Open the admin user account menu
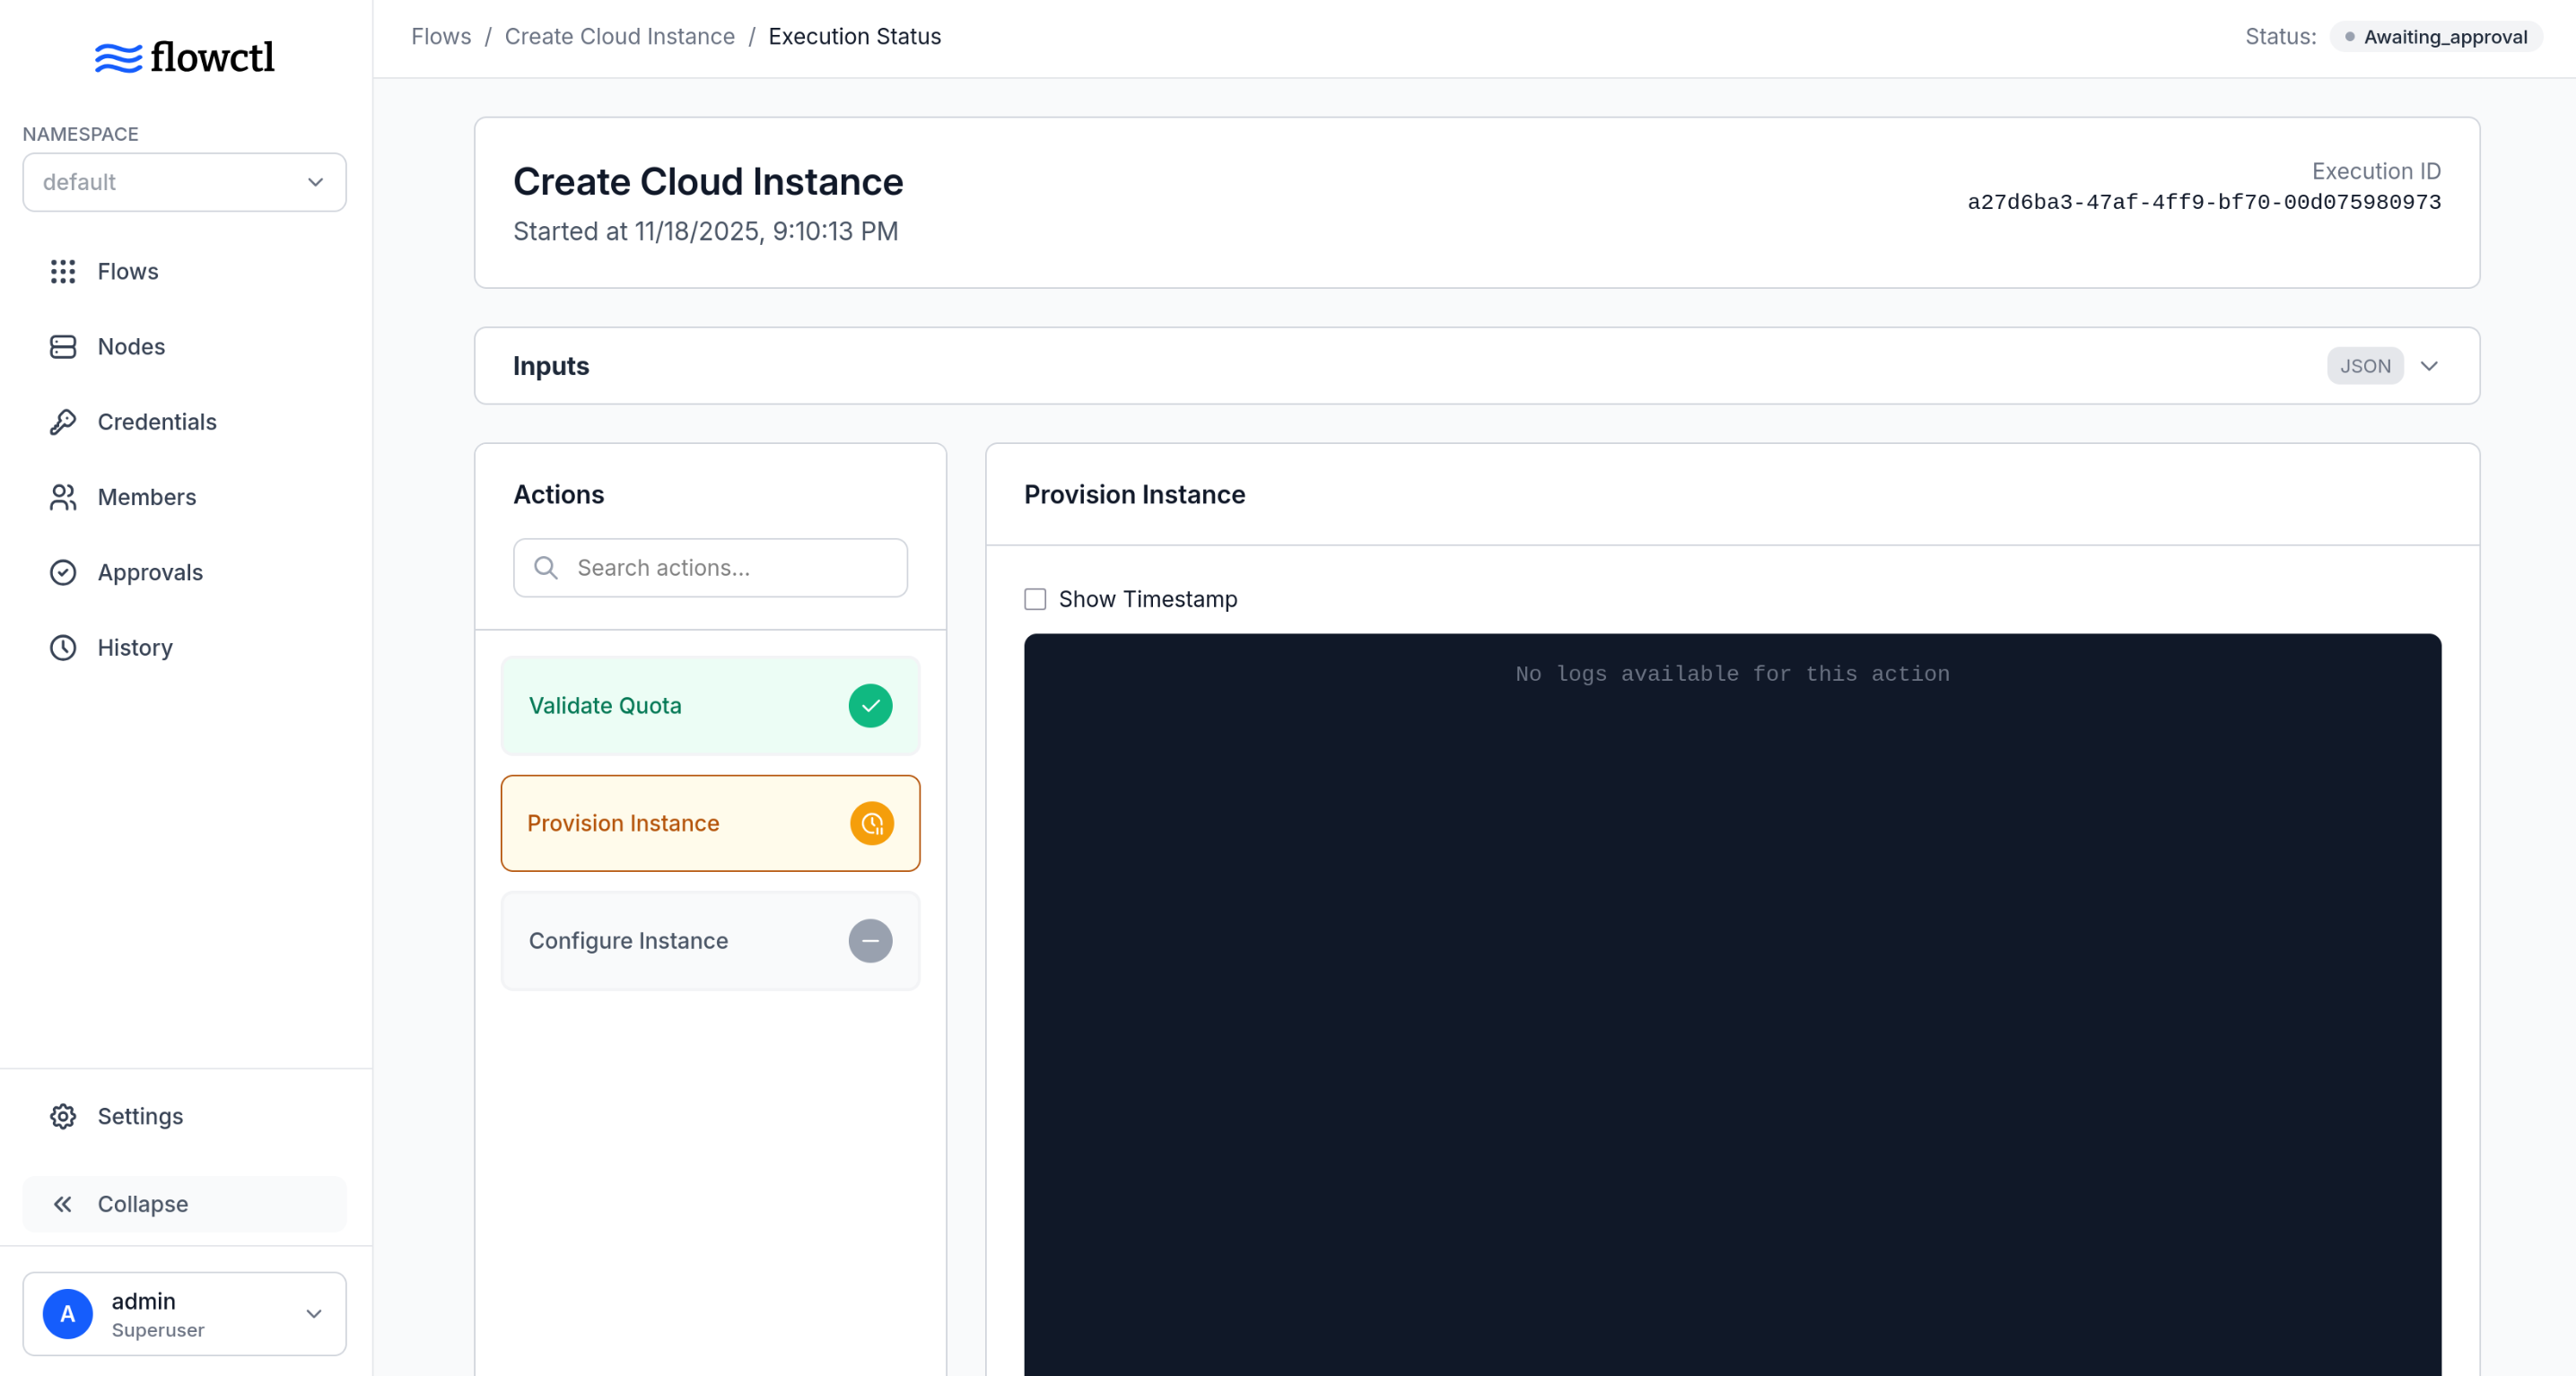 [x=184, y=1314]
